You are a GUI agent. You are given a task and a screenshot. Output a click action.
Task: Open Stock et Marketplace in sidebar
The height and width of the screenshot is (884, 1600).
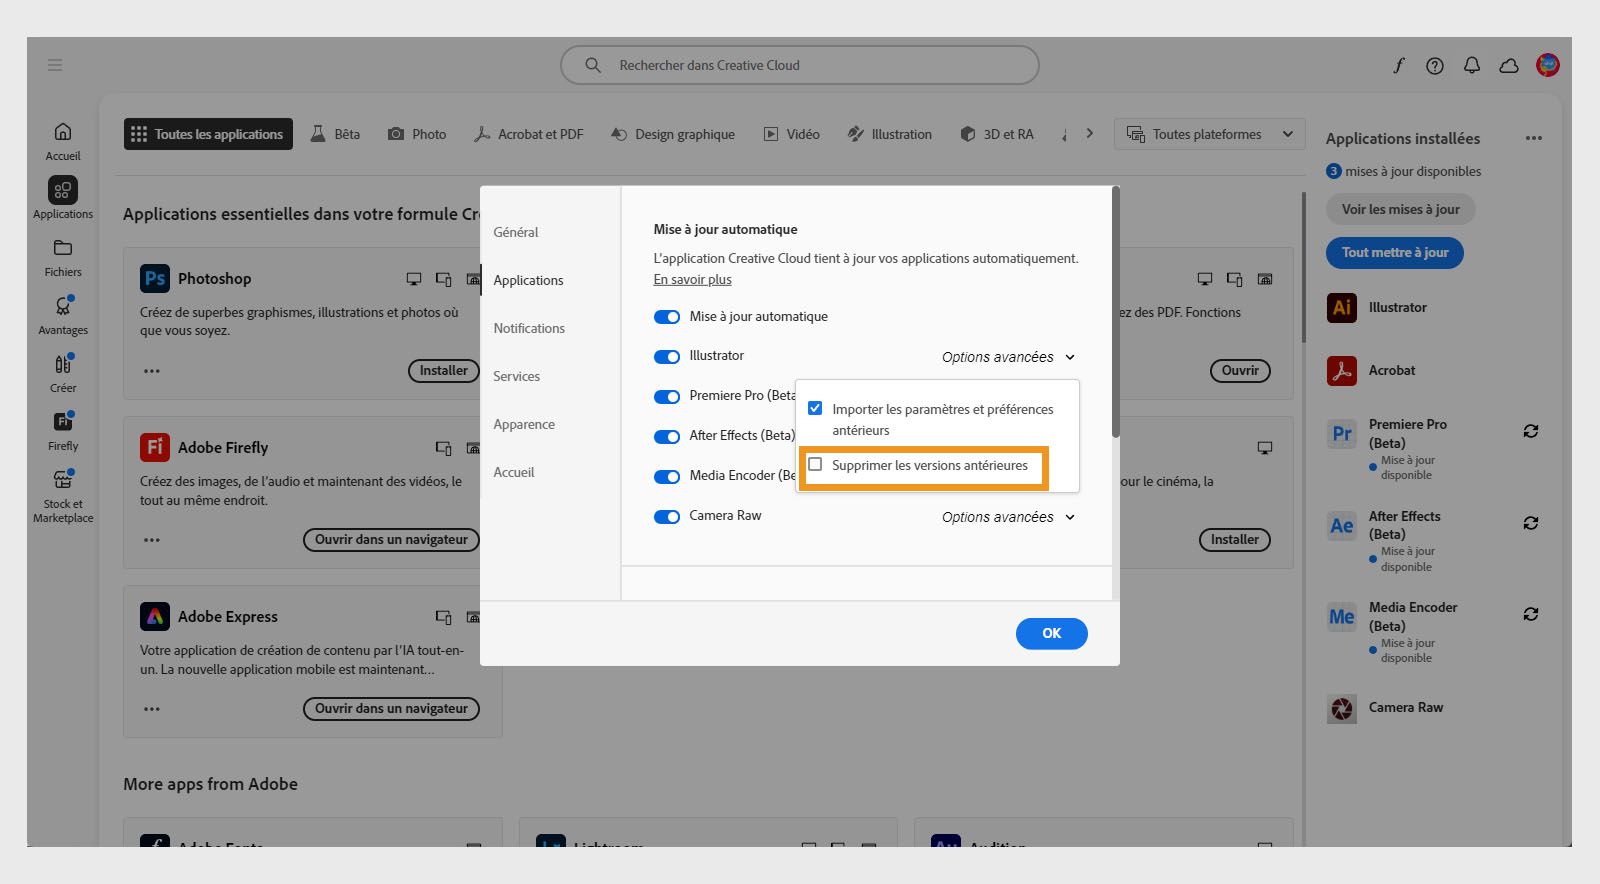63,496
